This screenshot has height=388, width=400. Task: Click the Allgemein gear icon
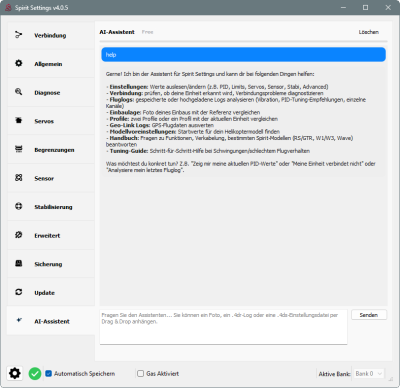coord(19,63)
